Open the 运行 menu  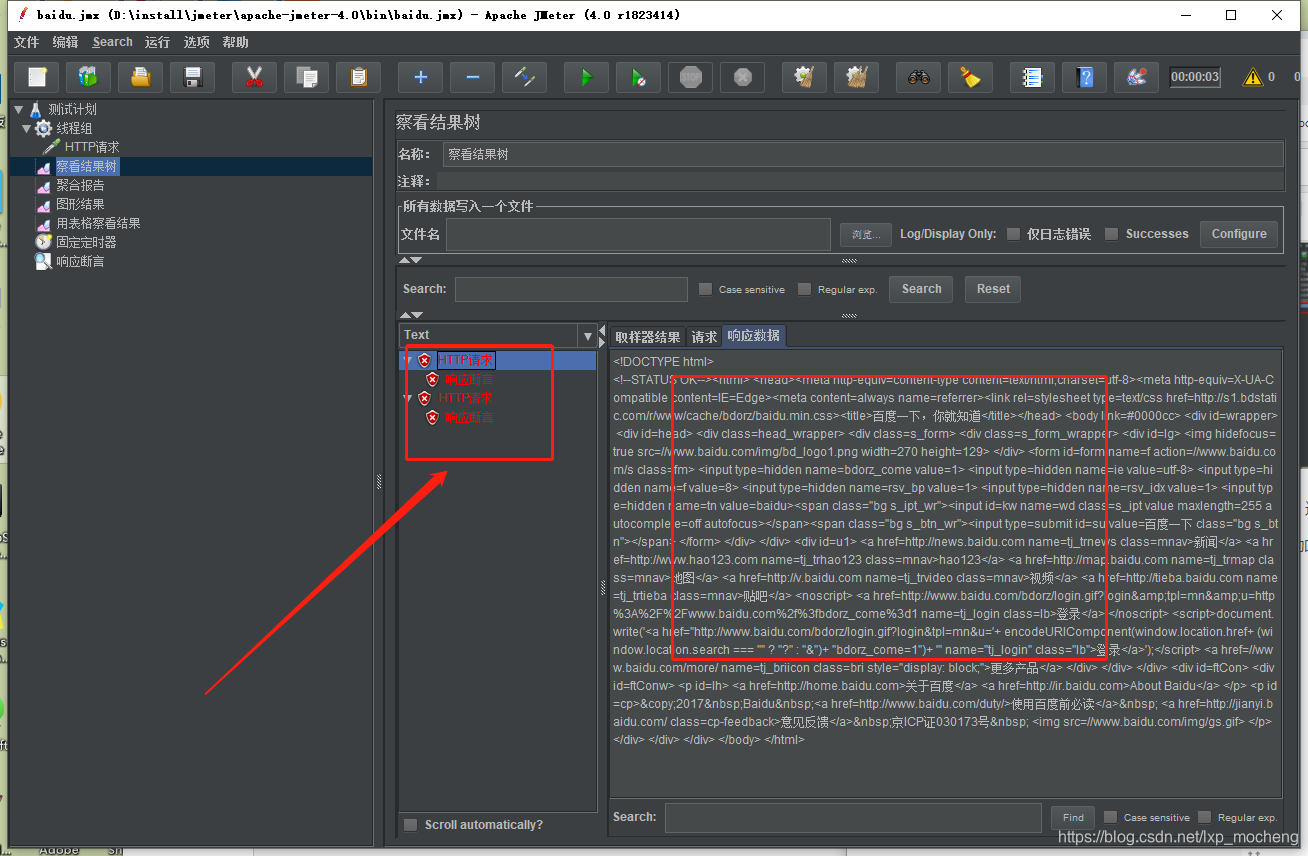point(157,42)
